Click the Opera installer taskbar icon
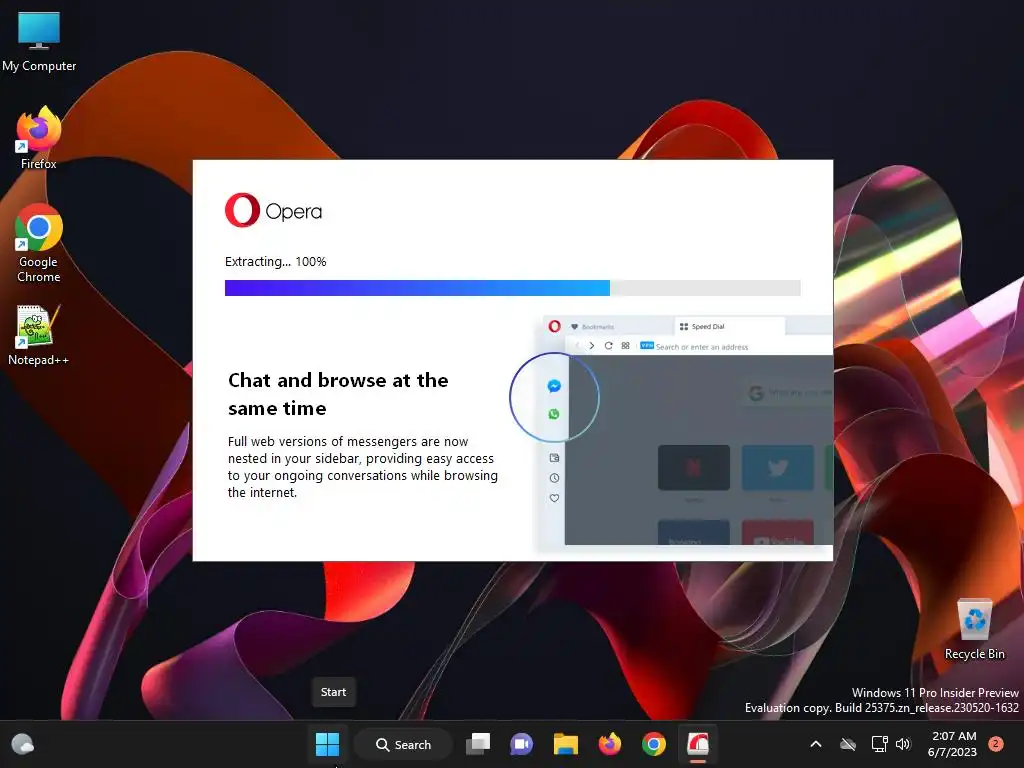This screenshot has height=768, width=1024. [x=698, y=744]
